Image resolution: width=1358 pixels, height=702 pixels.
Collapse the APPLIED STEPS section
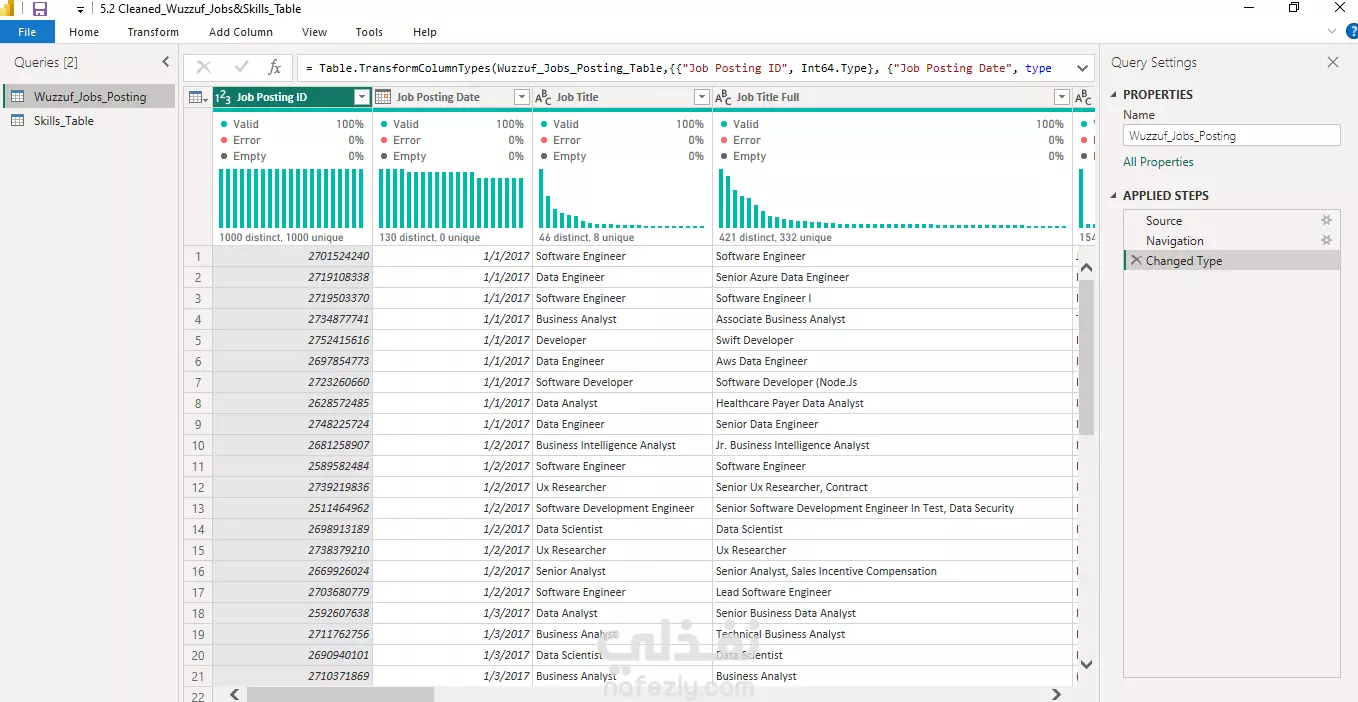tap(1115, 196)
